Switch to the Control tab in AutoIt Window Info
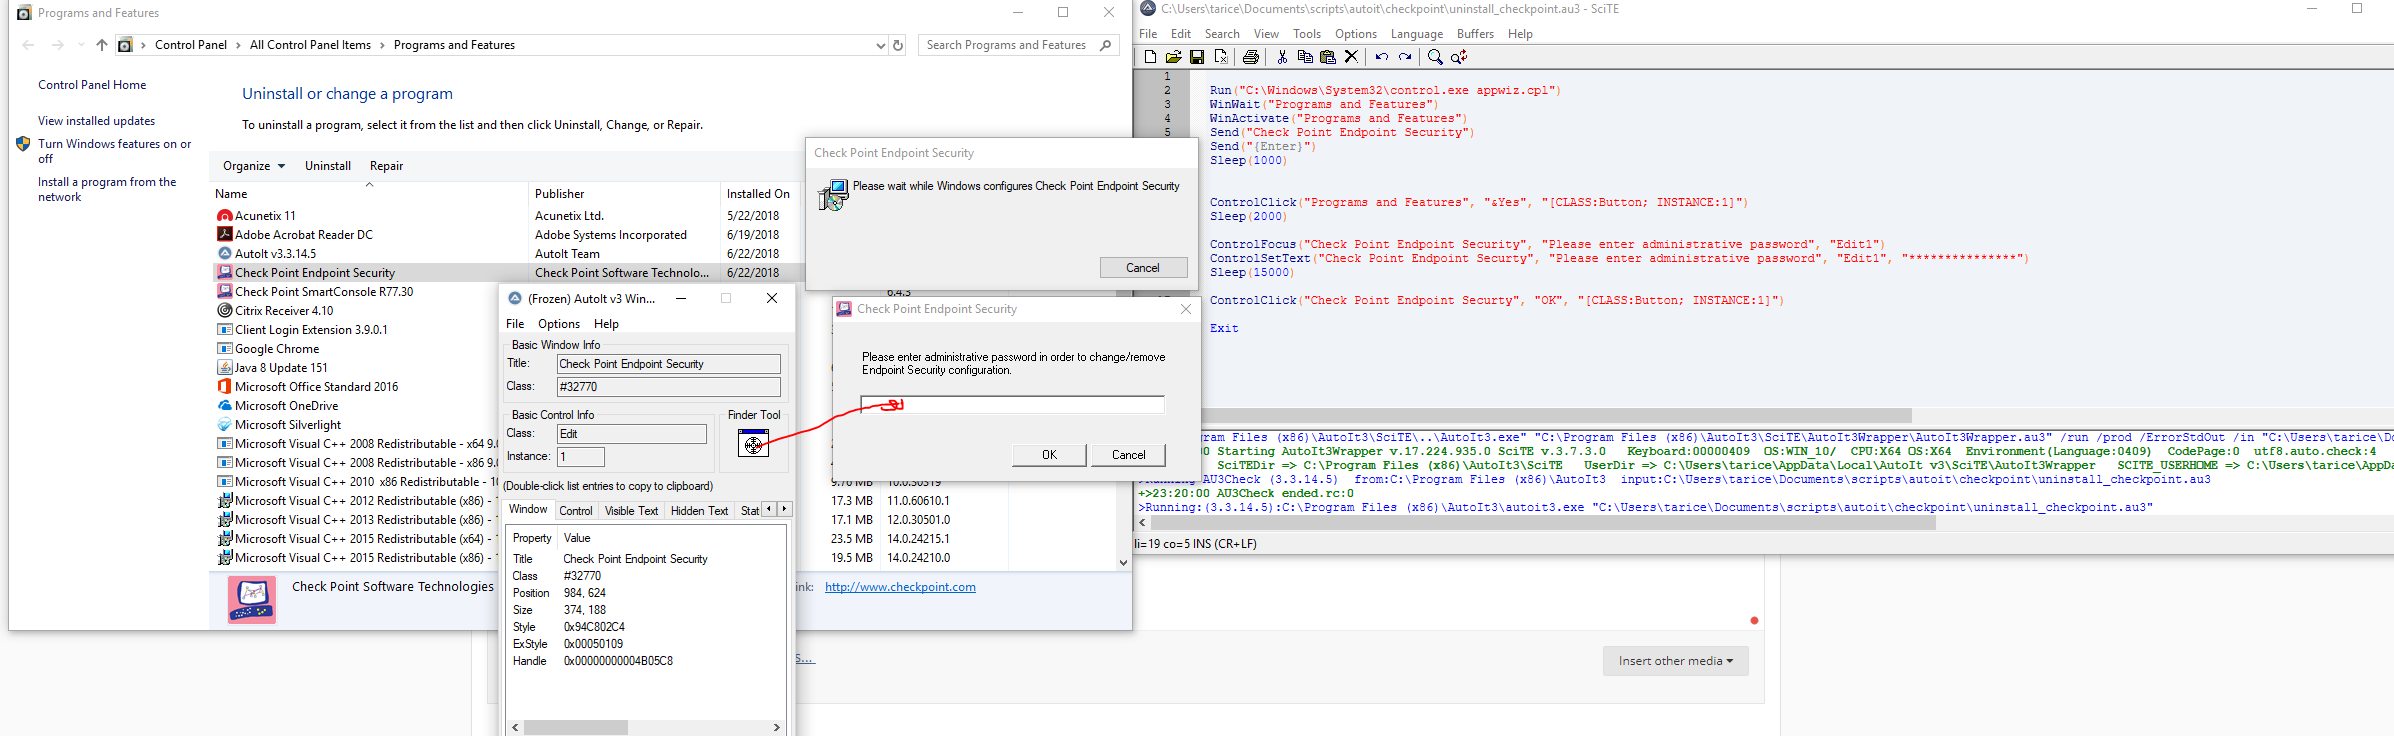Image resolution: width=2394 pixels, height=736 pixels. [x=576, y=510]
